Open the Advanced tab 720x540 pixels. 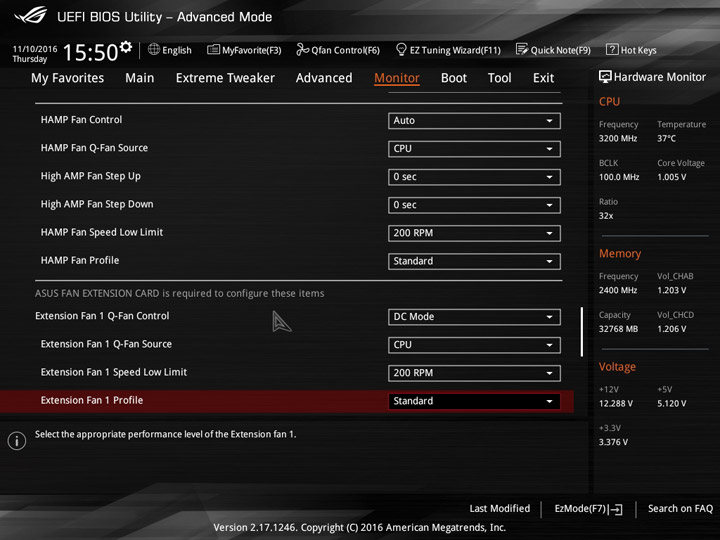tap(324, 78)
